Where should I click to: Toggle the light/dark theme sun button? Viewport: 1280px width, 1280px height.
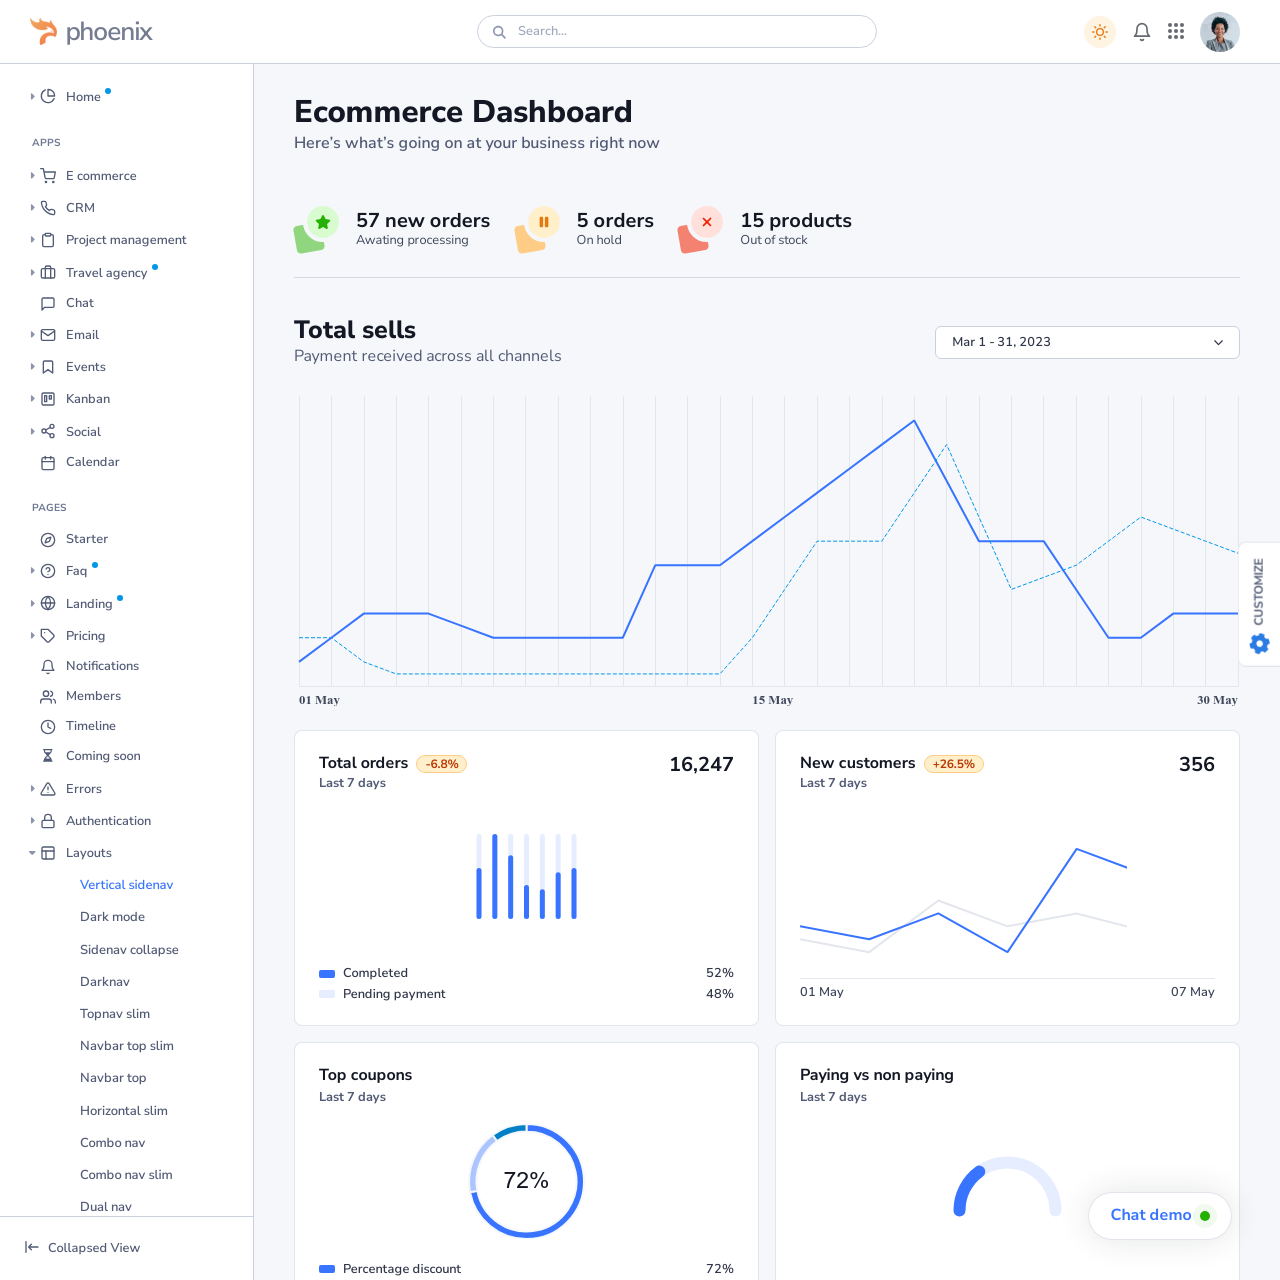click(x=1100, y=32)
